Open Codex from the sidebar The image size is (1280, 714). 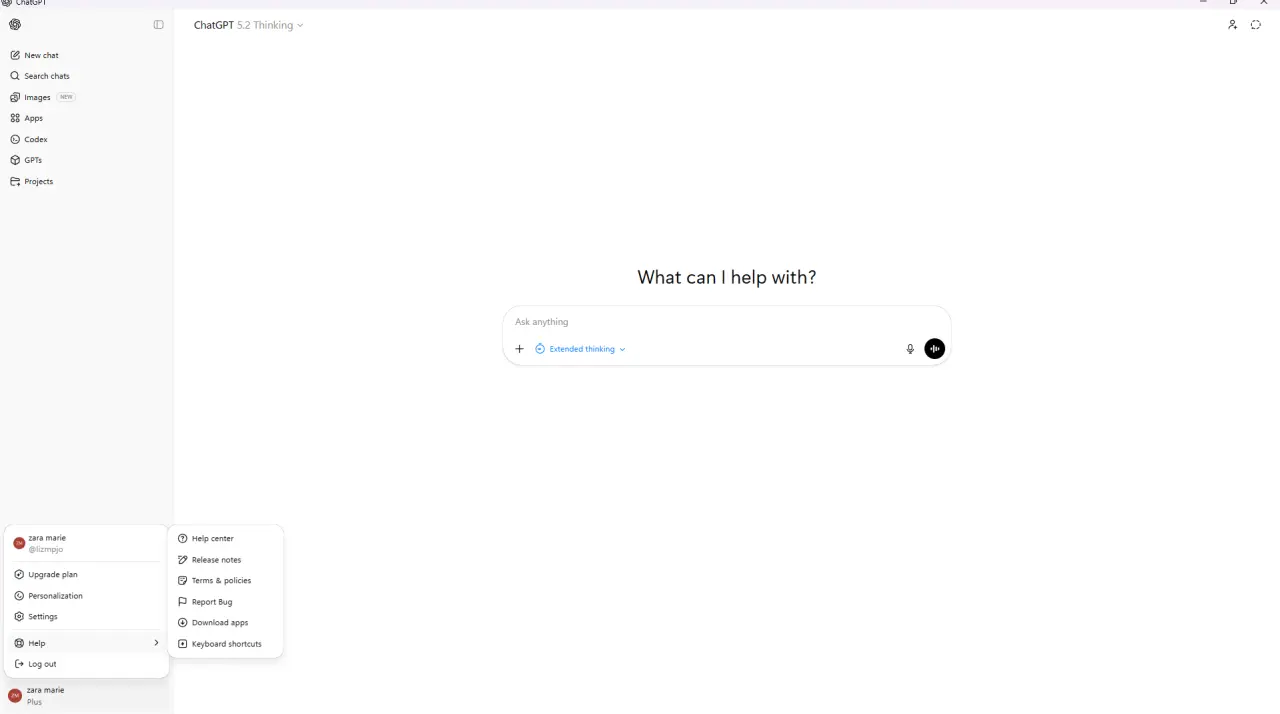[86, 139]
